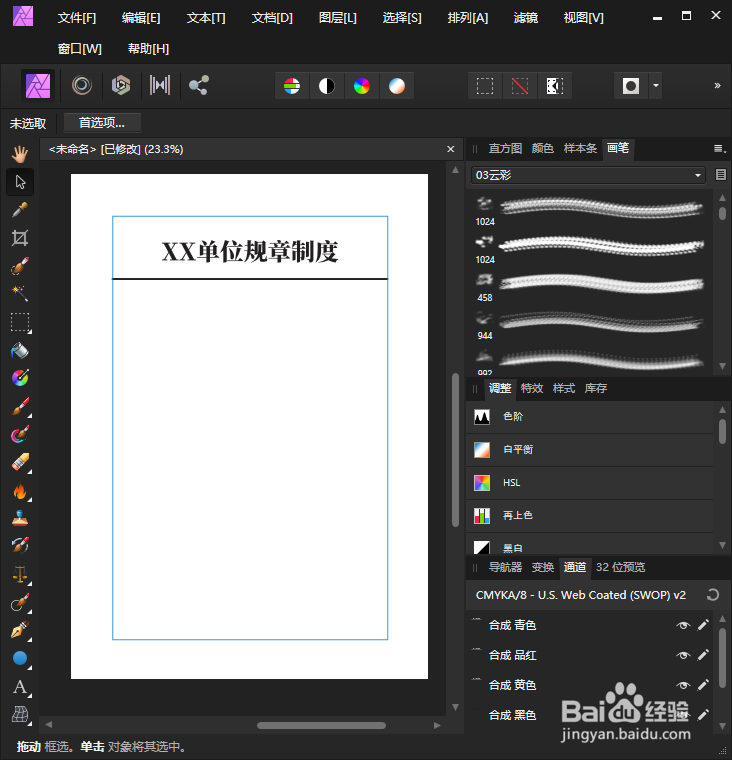Select the Selection Brush tool
The width and height of the screenshot is (732, 760).
(20, 266)
